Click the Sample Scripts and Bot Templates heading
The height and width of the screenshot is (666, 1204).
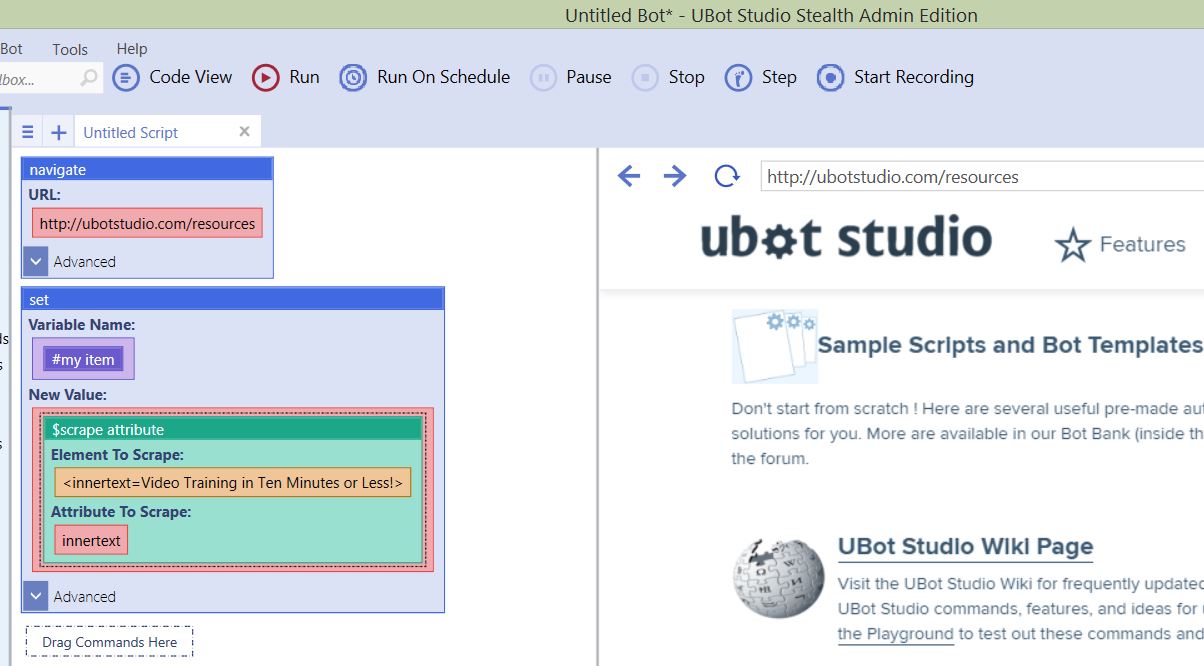[1009, 345]
